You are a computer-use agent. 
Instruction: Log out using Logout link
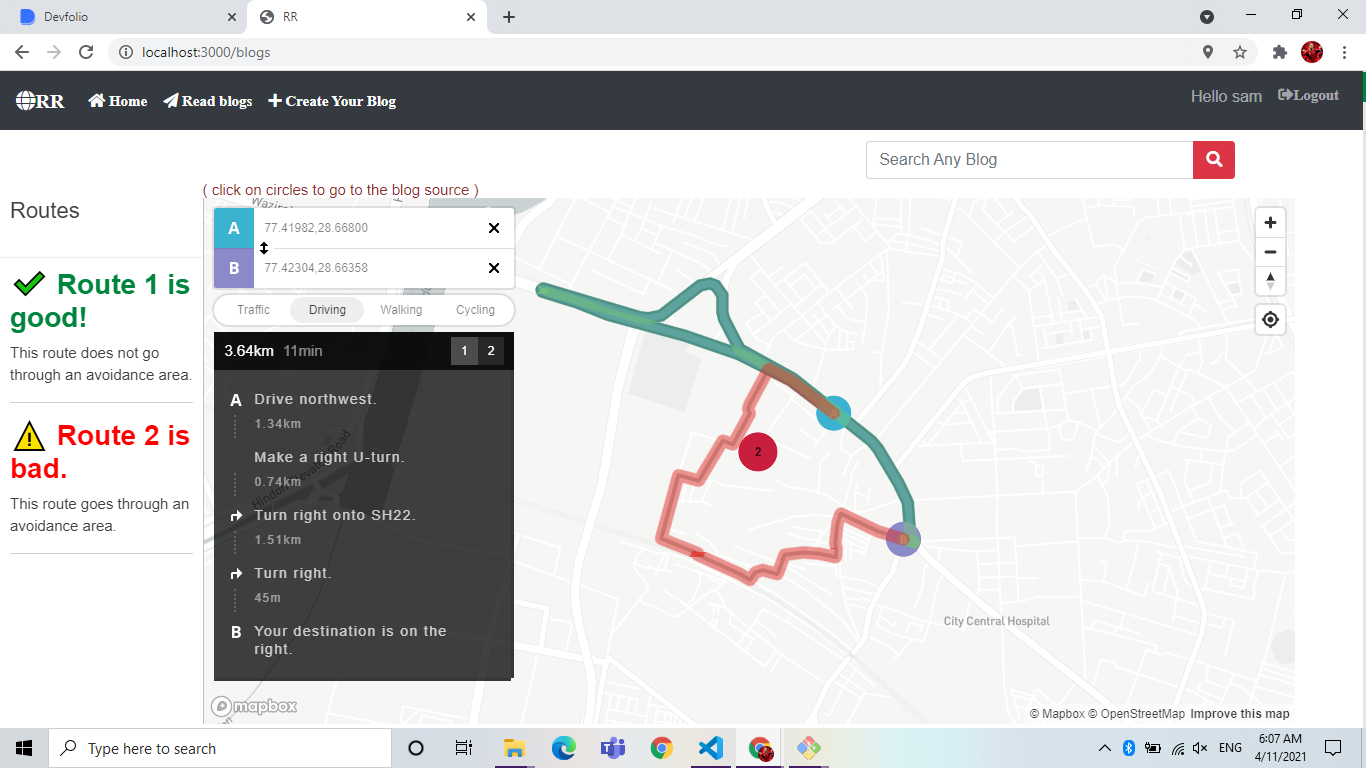1308,96
